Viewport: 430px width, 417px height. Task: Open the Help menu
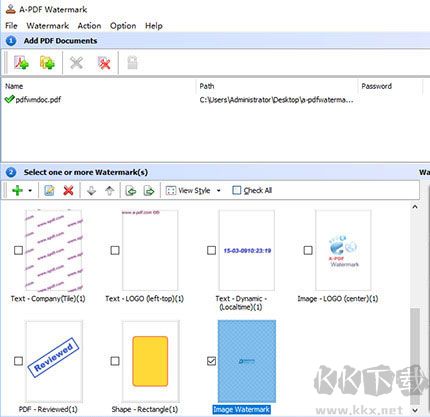pos(154,26)
